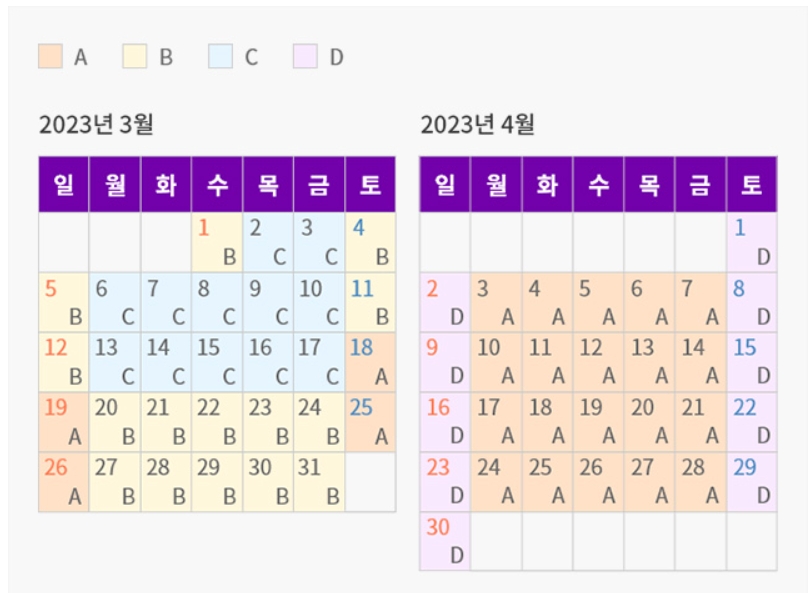Select March 18 cell marked A
The height and width of the screenshot is (593, 811).
pos(370,362)
